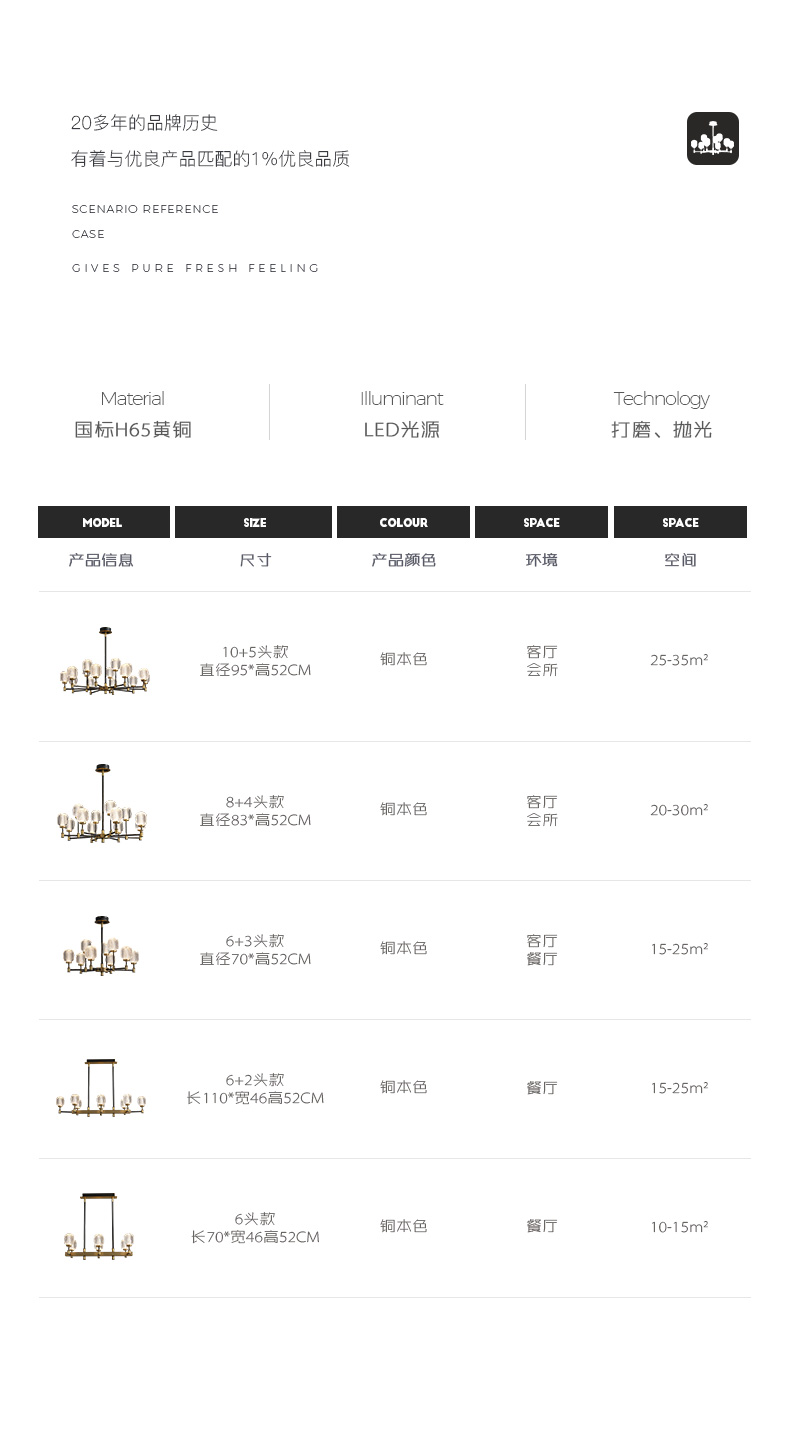790x1453 pixels.
Task: Click the SCENARIO REFERENCE text
Action: point(145,209)
